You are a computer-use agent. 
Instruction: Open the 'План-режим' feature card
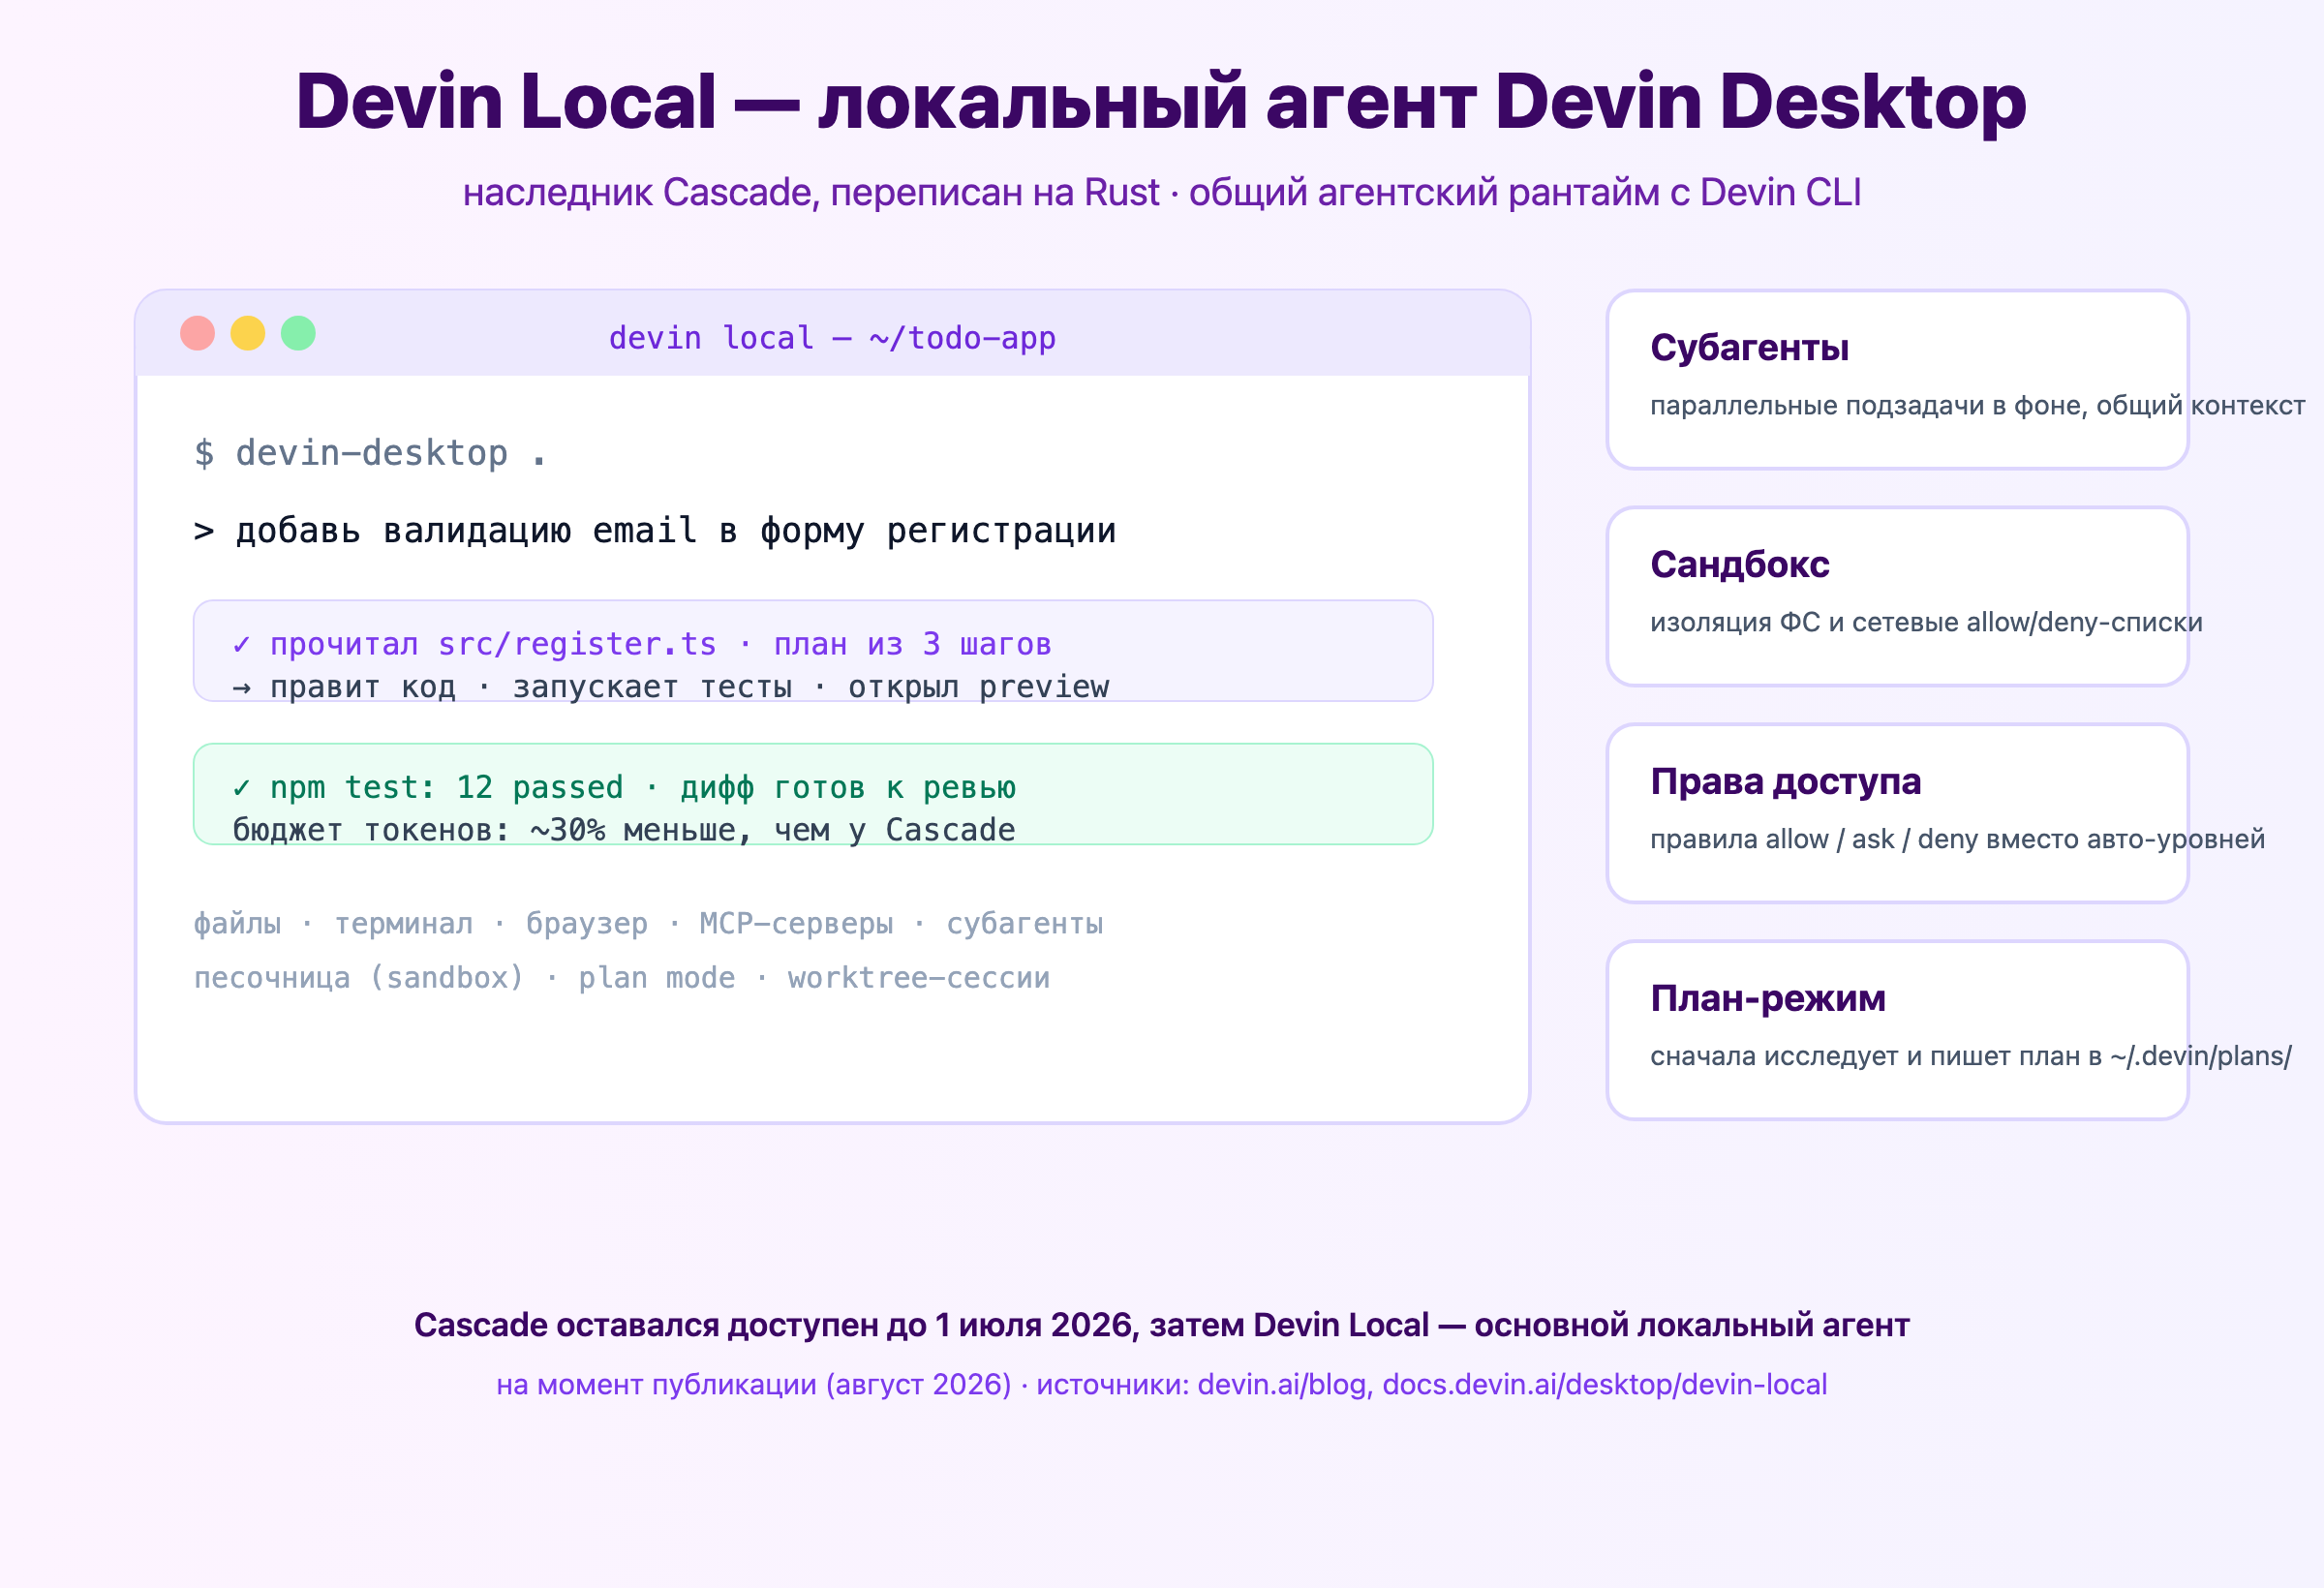[1897, 1030]
